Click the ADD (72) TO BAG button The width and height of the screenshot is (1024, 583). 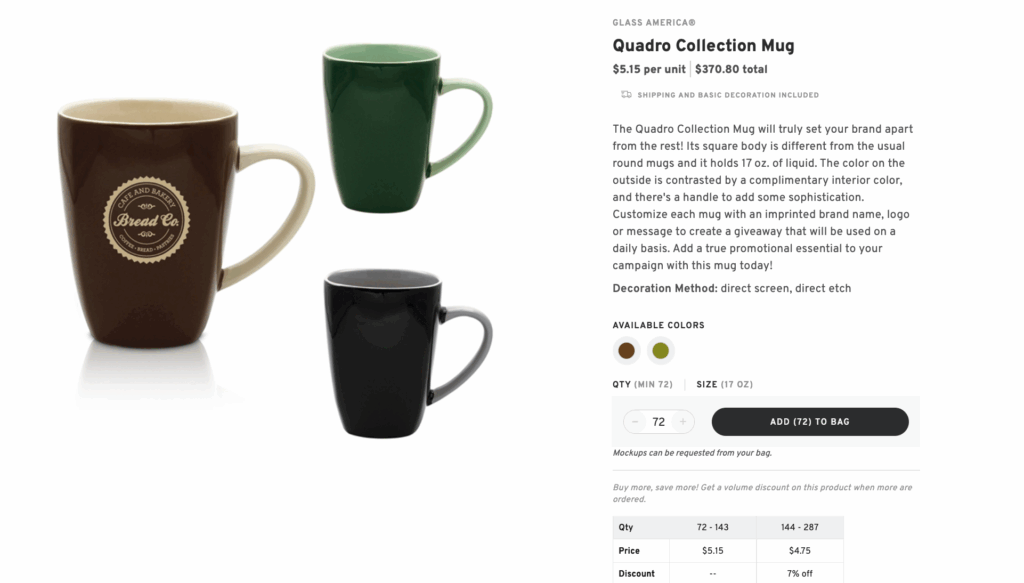pyautogui.click(x=809, y=421)
